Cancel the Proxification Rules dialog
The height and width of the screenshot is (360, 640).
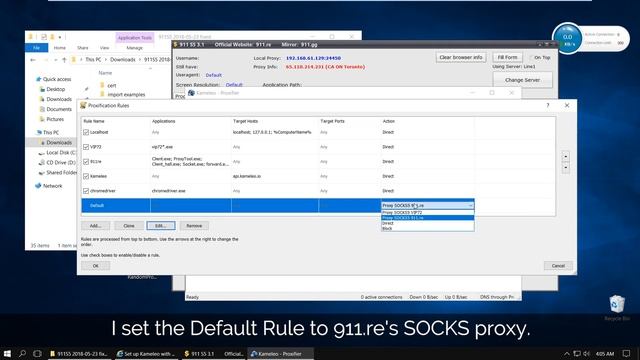pyautogui.click(x=558, y=266)
